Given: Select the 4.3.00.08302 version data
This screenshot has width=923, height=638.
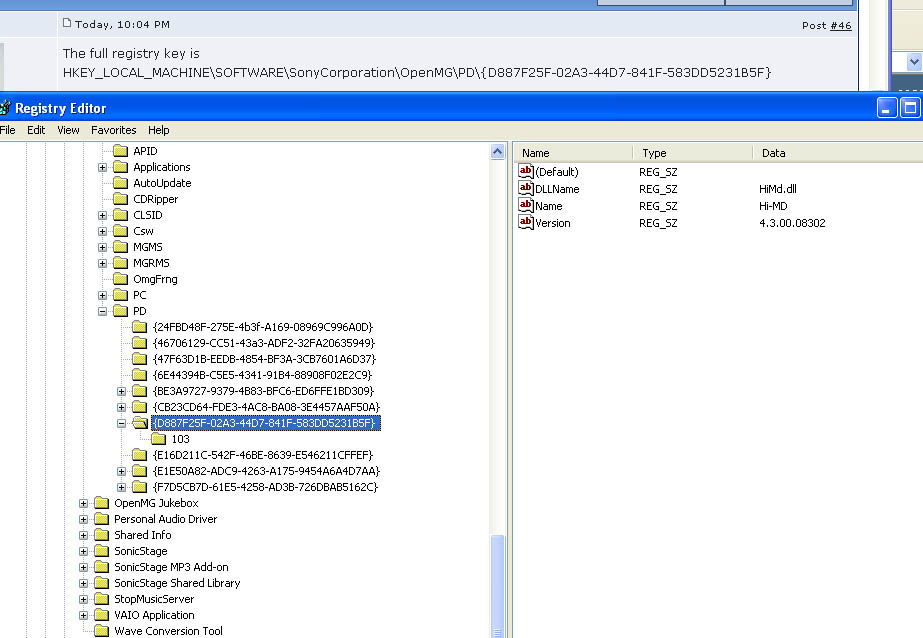Looking at the screenshot, I should click(x=792, y=222).
